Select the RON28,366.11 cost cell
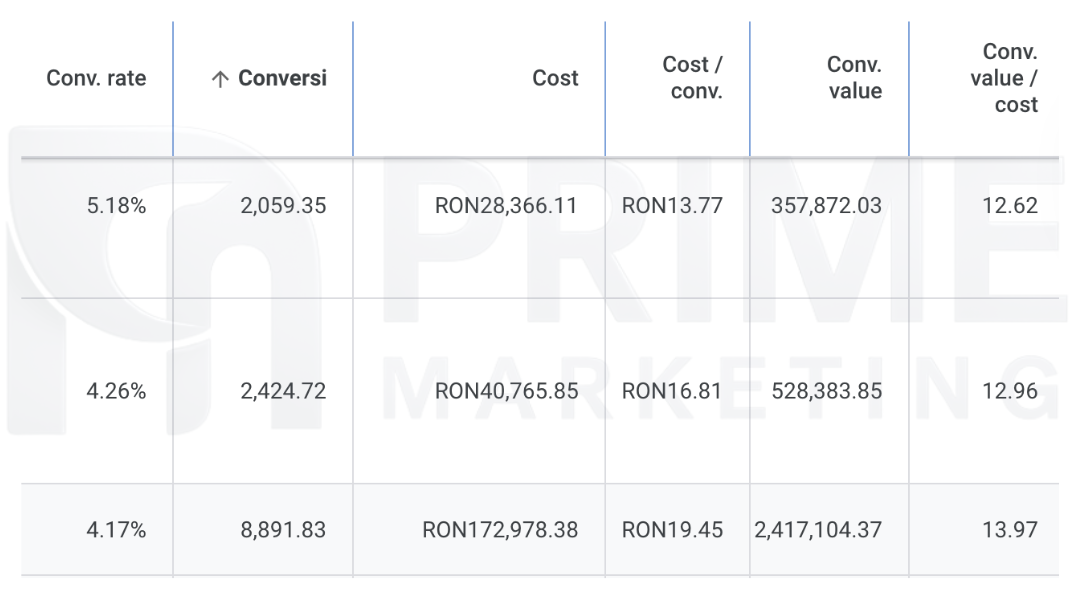This screenshot has width=1080, height=600. (506, 206)
